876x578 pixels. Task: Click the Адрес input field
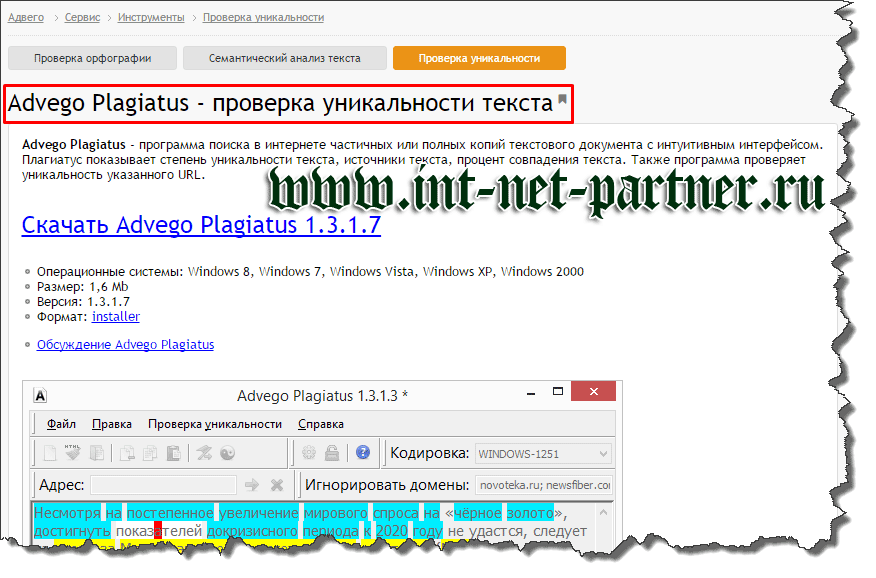point(163,485)
